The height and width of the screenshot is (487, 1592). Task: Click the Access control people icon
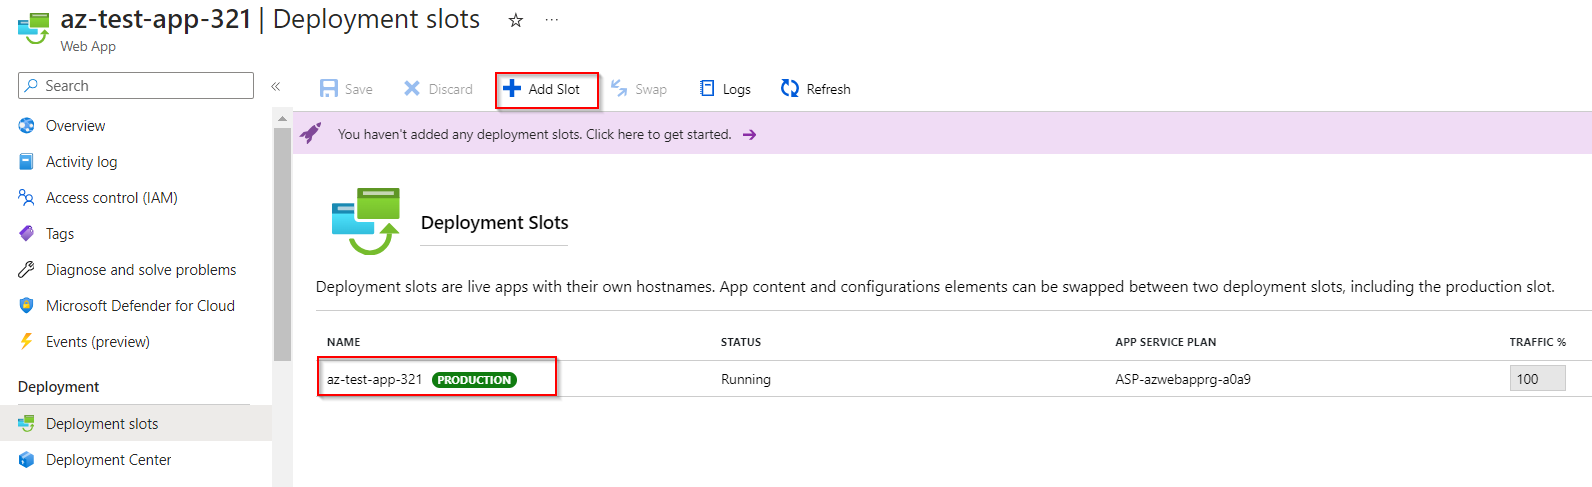point(27,198)
